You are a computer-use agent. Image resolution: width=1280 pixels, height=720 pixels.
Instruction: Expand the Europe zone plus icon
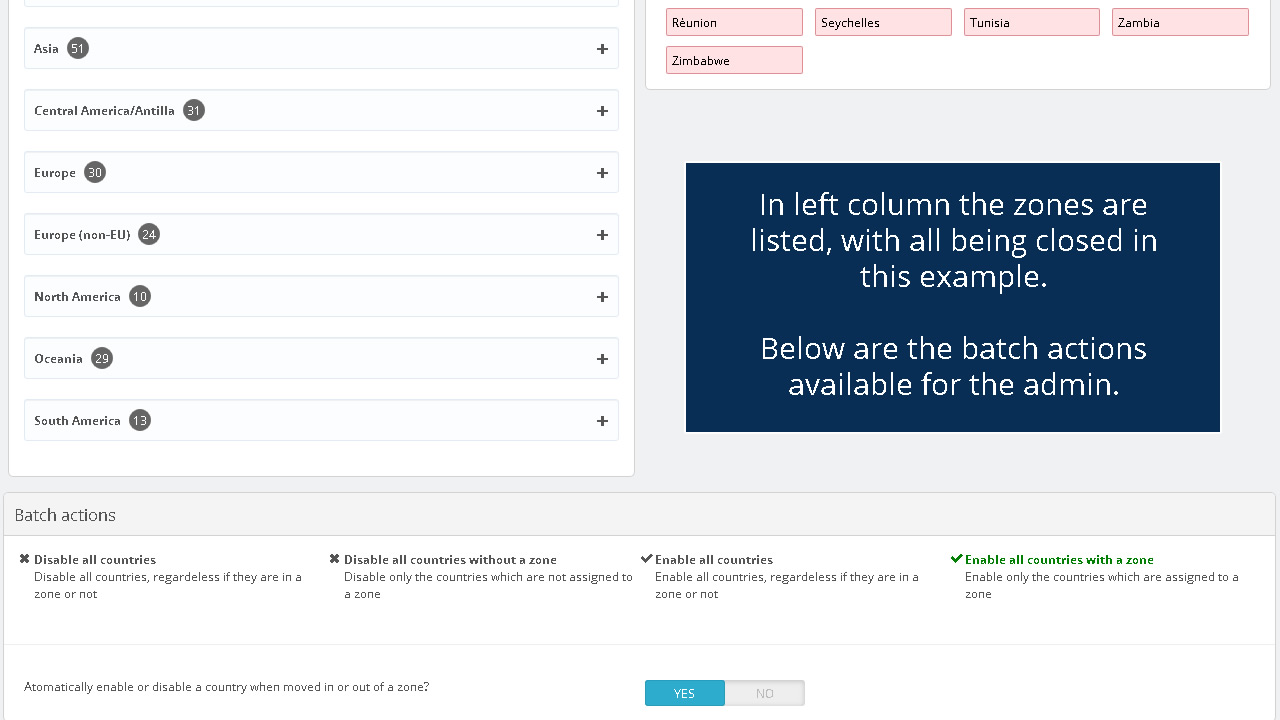point(602,173)
